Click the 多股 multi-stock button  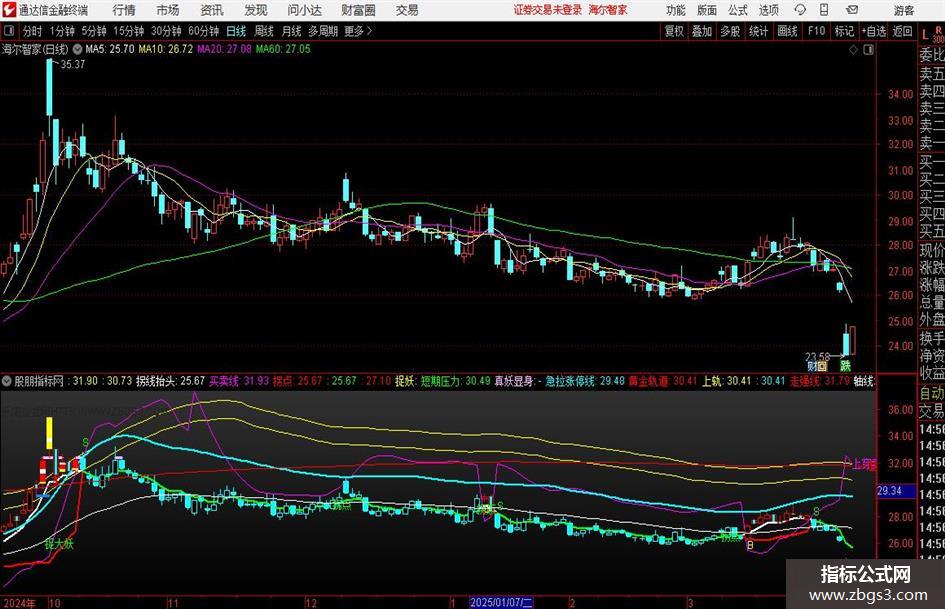click(730, 31)
